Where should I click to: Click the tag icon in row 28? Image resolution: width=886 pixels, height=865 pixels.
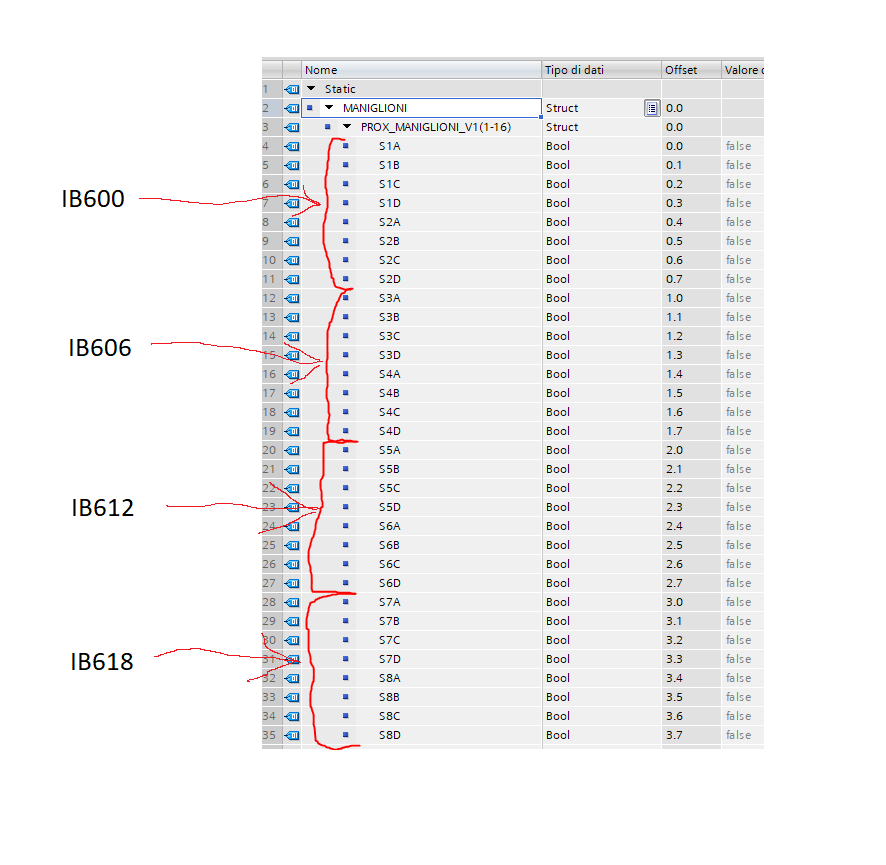click(292, 602)
